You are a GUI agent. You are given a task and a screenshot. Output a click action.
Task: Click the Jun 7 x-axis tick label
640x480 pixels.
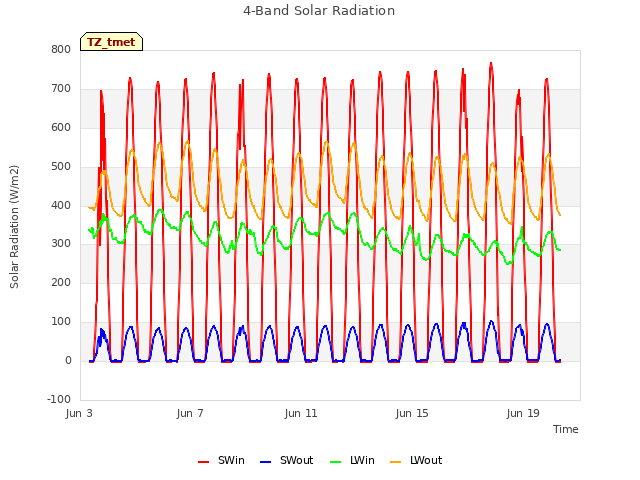[190, 413]
